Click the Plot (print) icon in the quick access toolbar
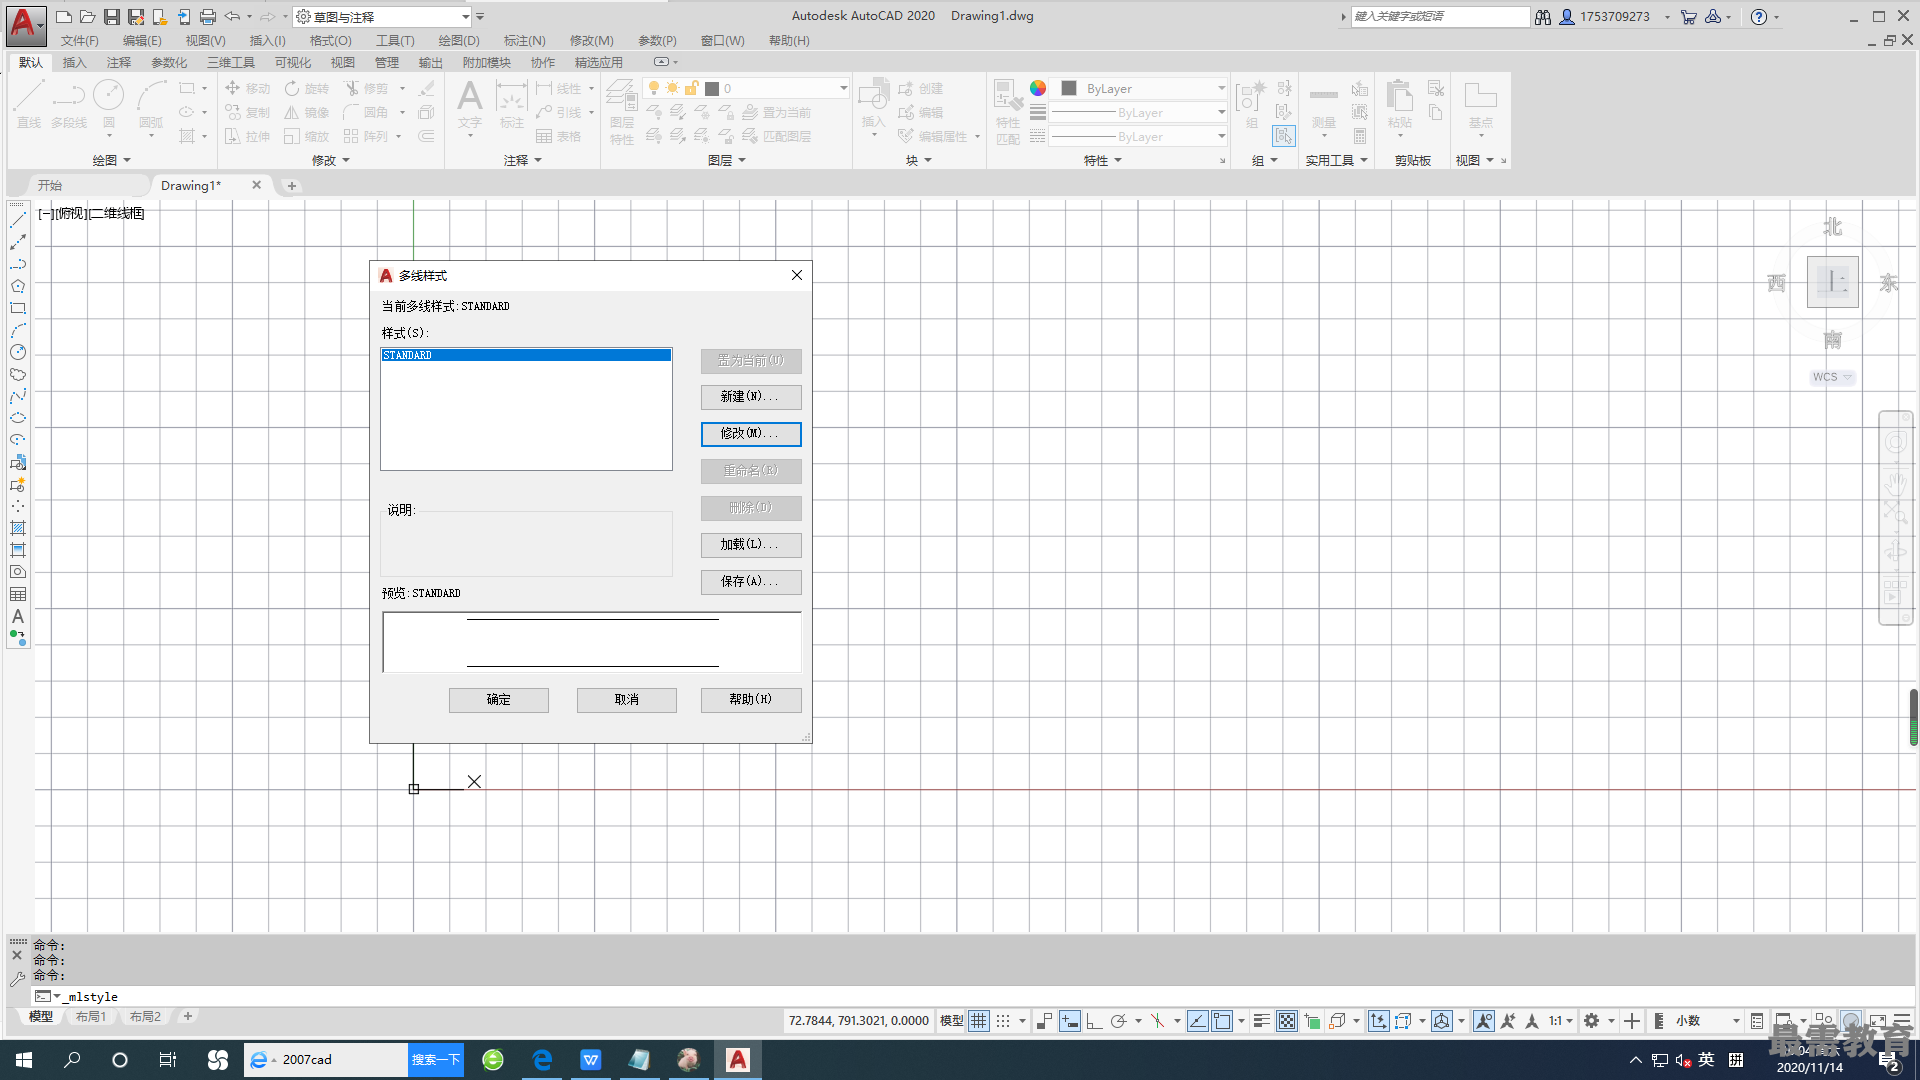 coord(207,17)
